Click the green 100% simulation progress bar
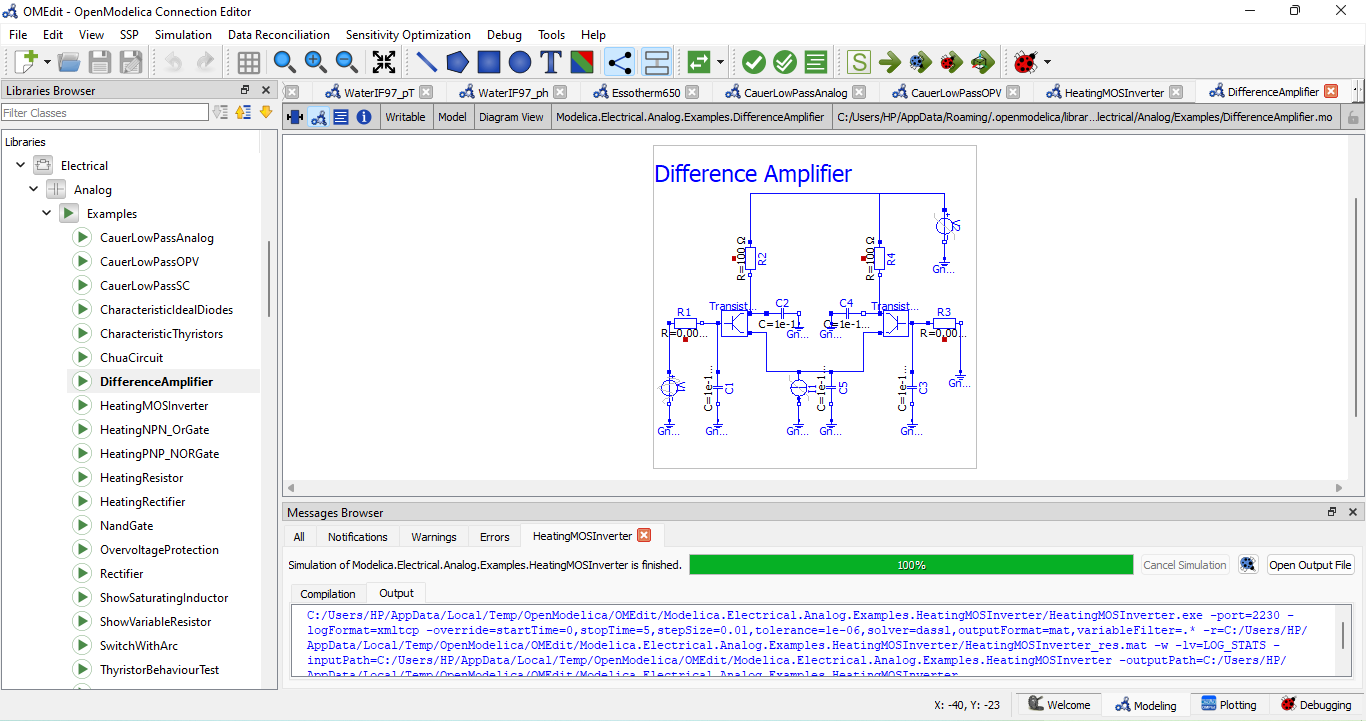Screen dimensions: 1366x721 pyautogui.click(x=911, y=565)
